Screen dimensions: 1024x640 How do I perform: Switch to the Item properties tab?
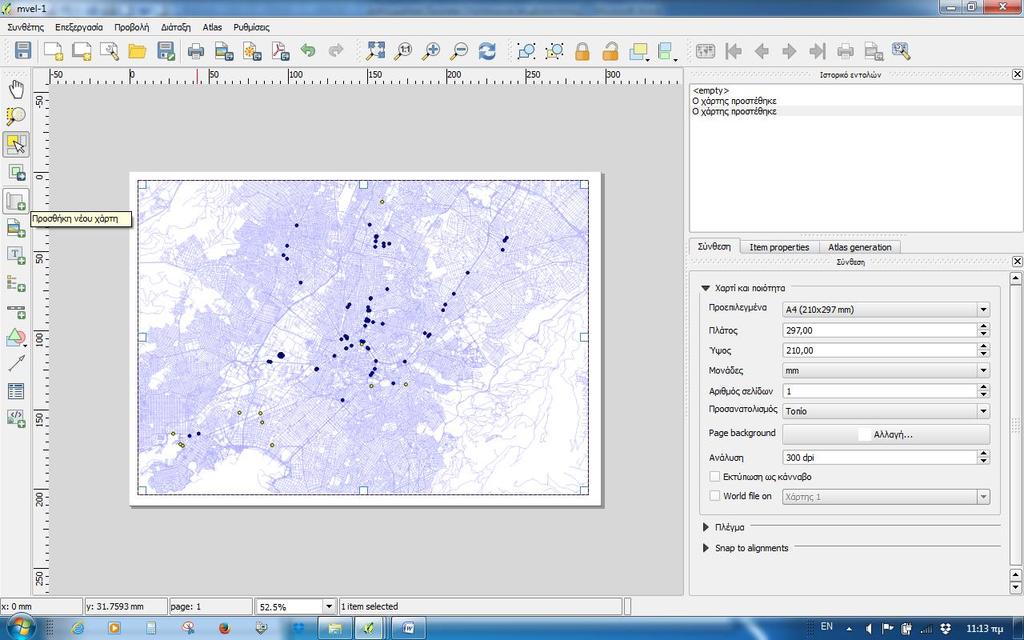(x=779, y=247)
